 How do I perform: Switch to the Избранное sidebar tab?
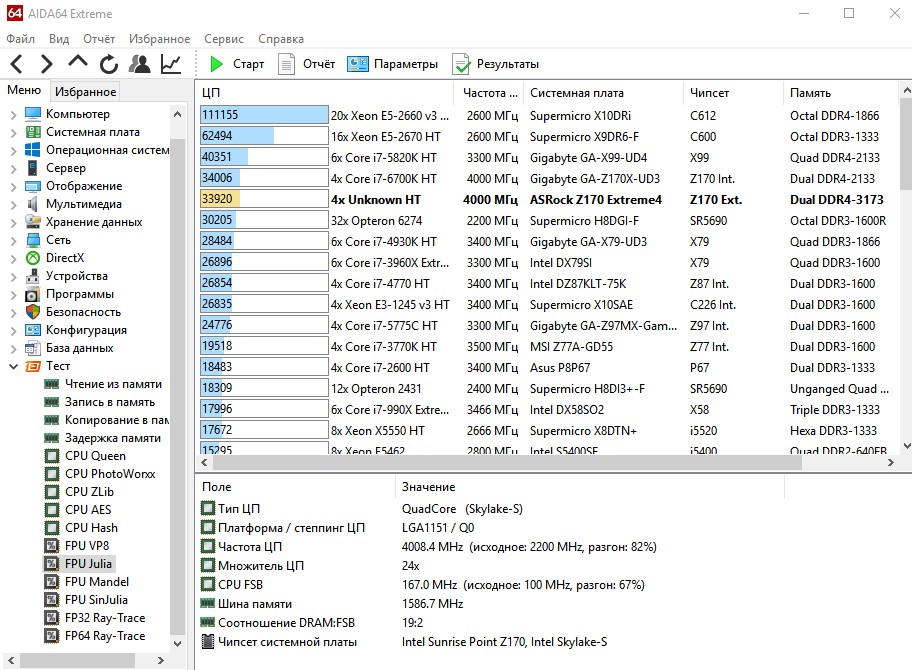(86, 91)
